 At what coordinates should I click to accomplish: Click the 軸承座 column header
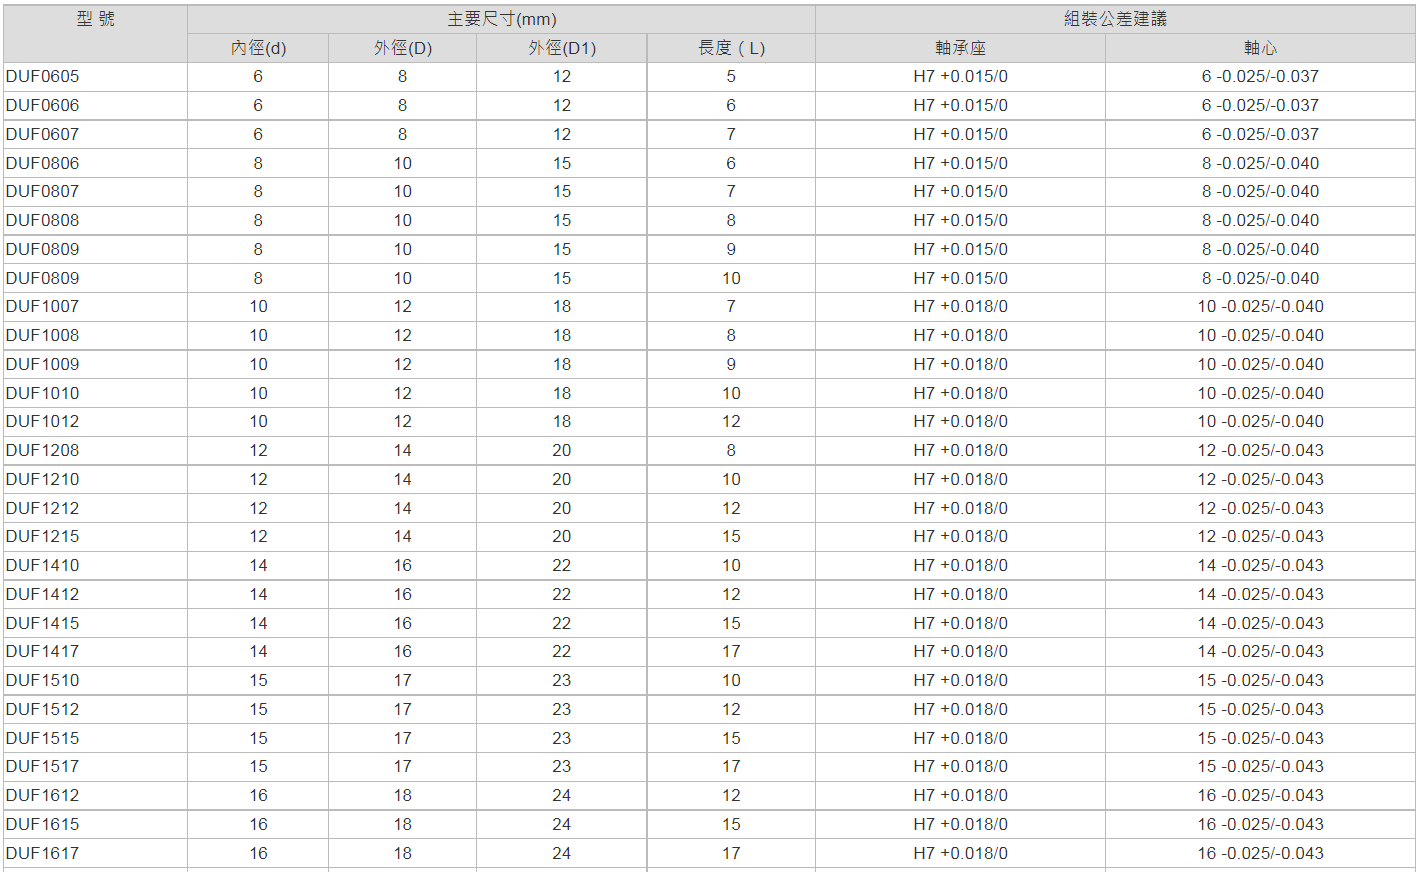[960, 48]
